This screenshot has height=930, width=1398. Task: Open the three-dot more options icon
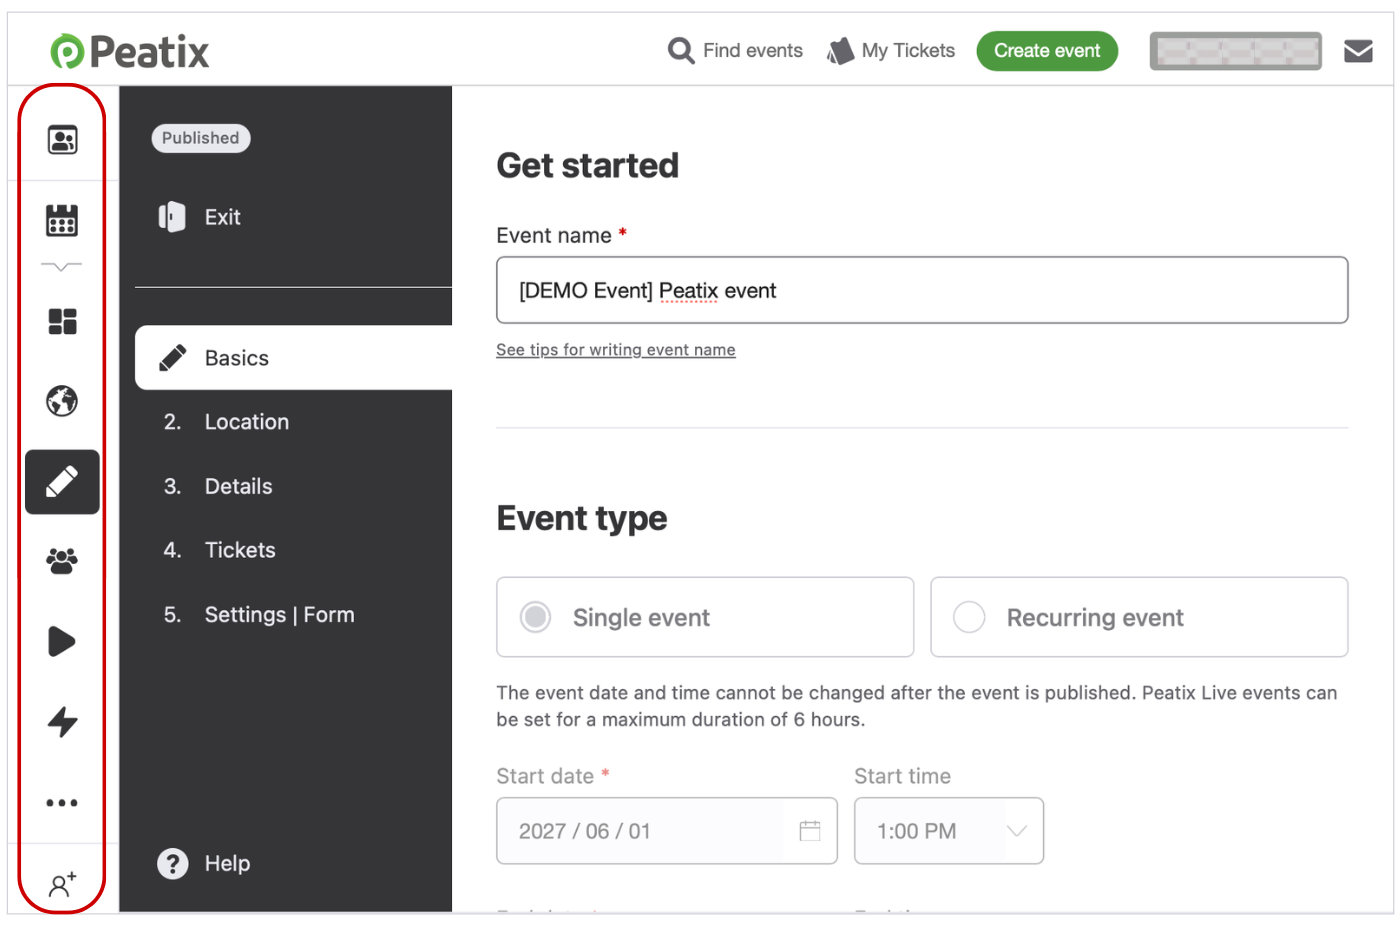62,802
